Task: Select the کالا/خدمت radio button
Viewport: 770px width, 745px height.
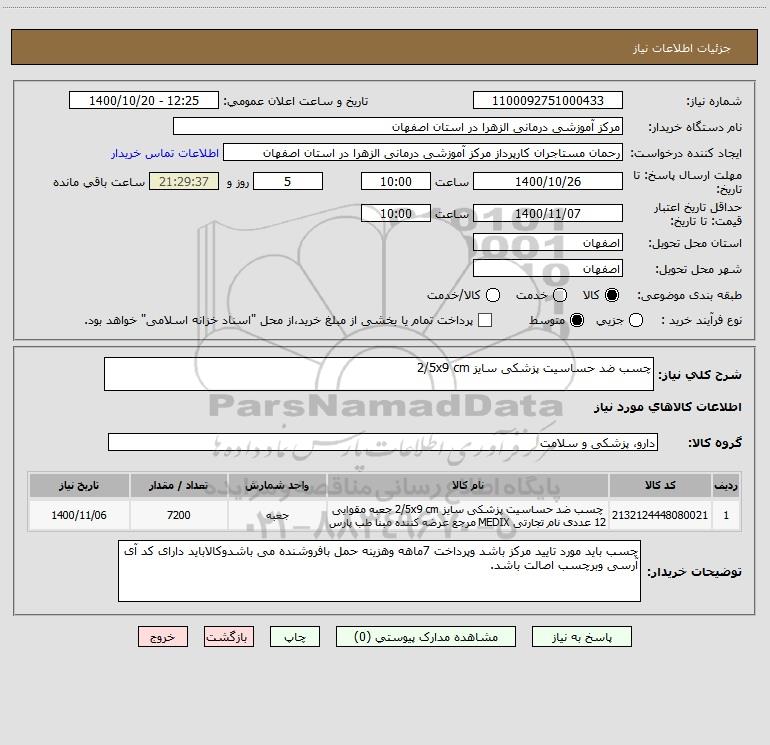Action: click(493, 295)
